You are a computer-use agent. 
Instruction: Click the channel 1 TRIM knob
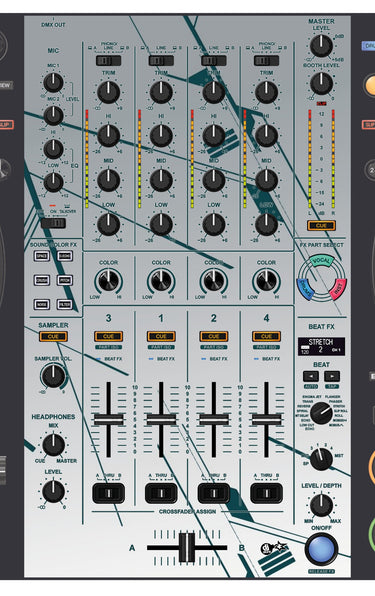161,92
